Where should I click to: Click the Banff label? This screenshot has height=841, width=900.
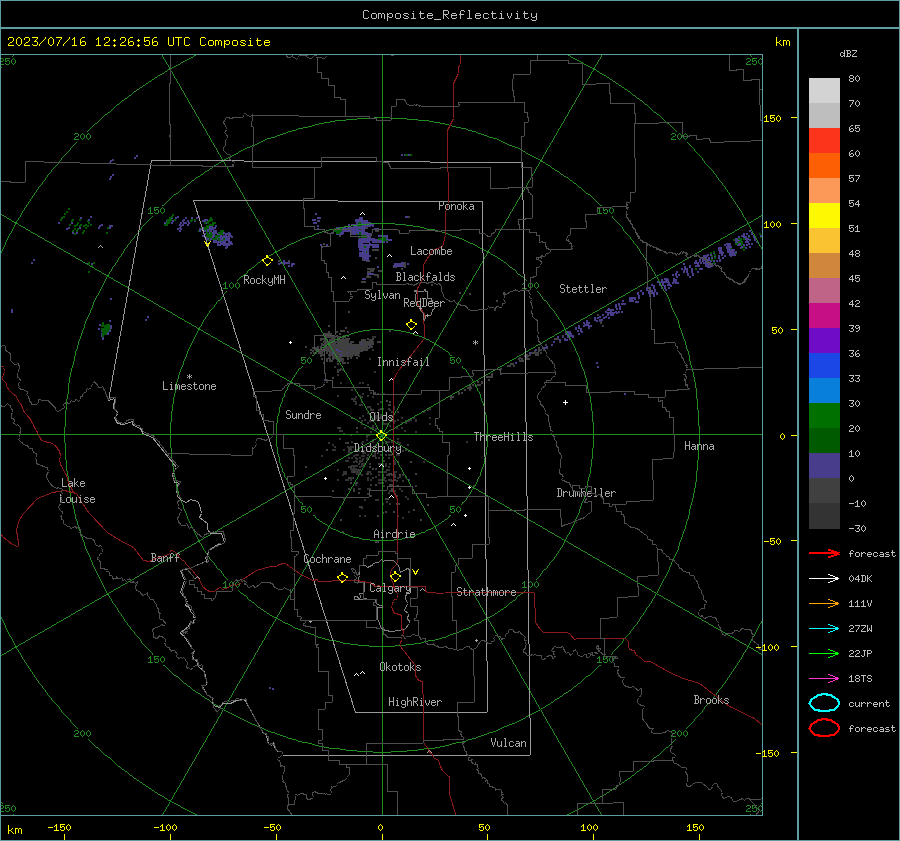click(165, 557)
